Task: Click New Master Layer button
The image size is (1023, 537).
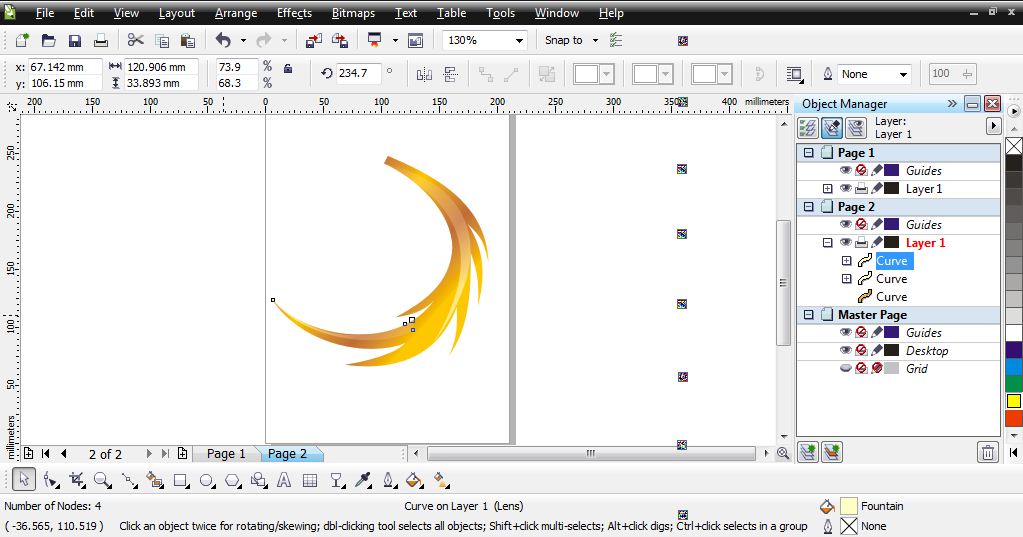Action: [832, 452]
